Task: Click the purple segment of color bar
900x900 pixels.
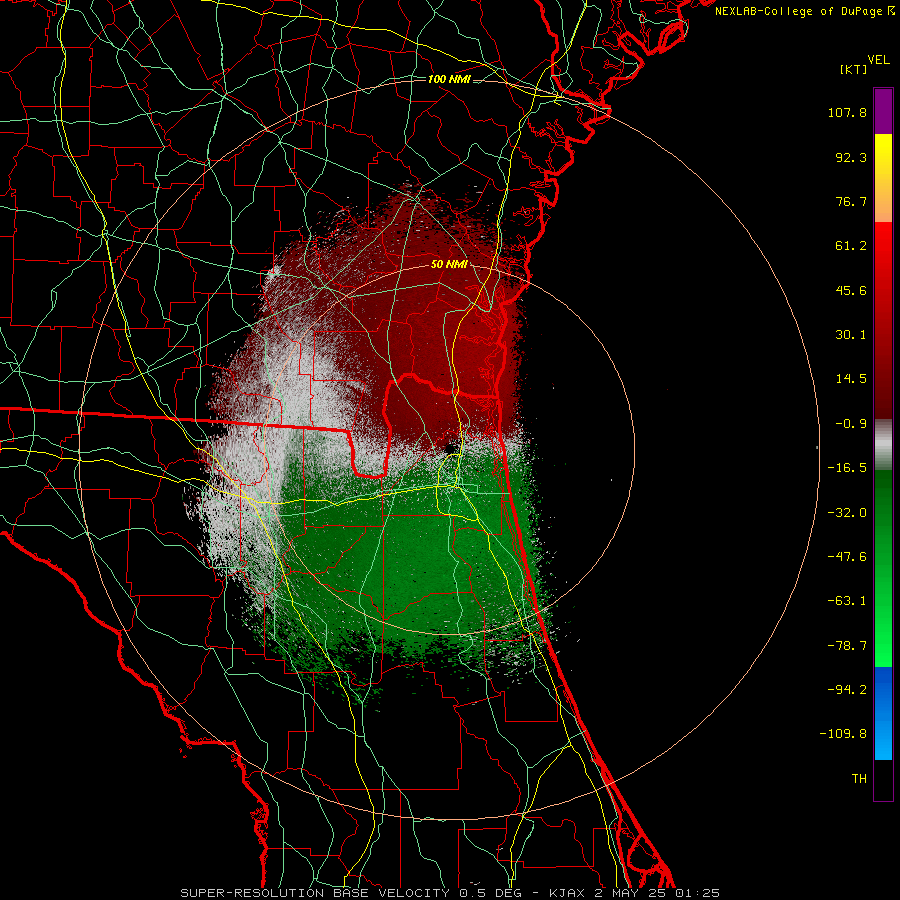Action: click(x=883, y=111)
